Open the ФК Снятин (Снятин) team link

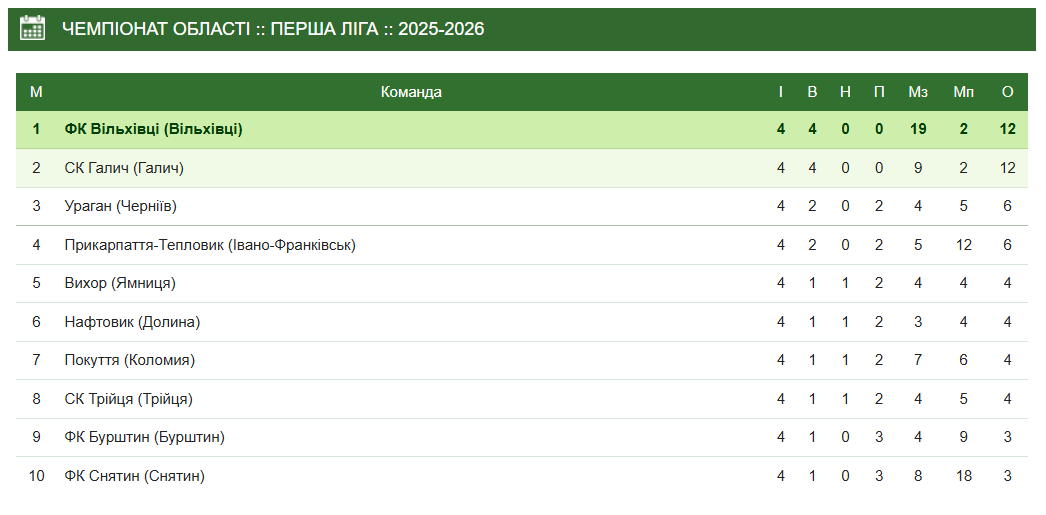point(134,476)
